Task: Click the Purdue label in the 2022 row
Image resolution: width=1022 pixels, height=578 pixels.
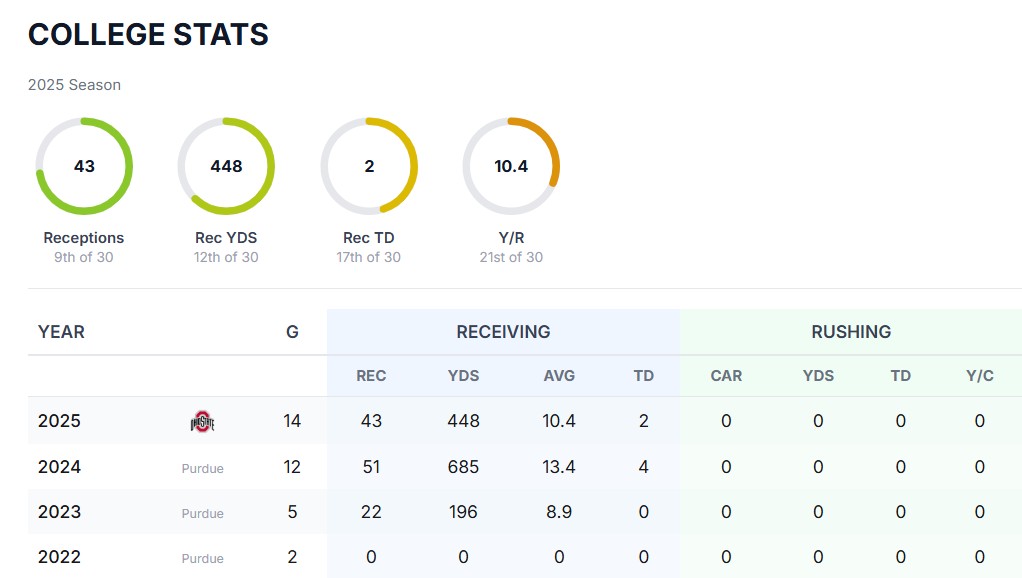Action: click(202, 558)
